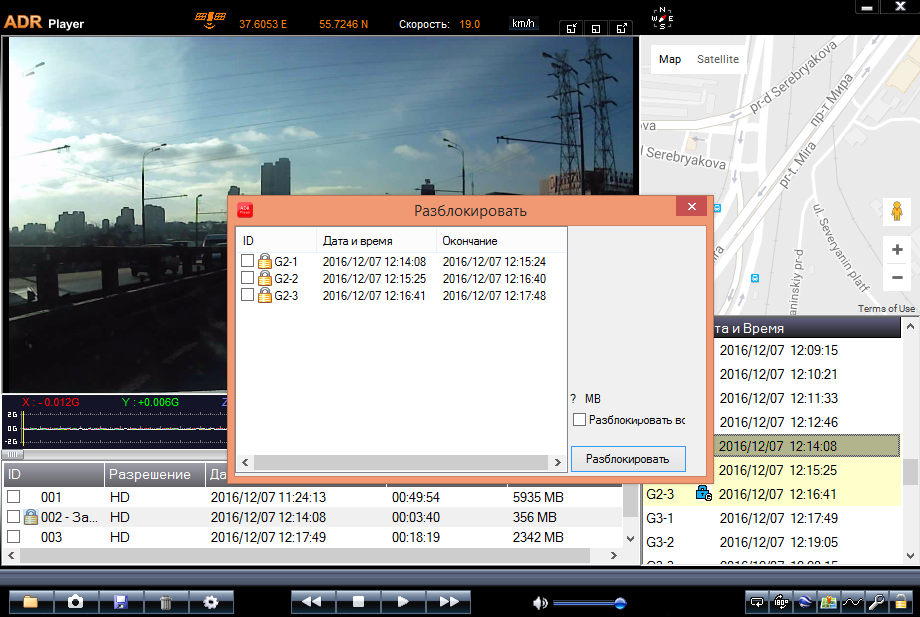Enable the 'Разблокировать все' checkbox
The height and width of the screenshot is (617, 920).
pos(579,420)
